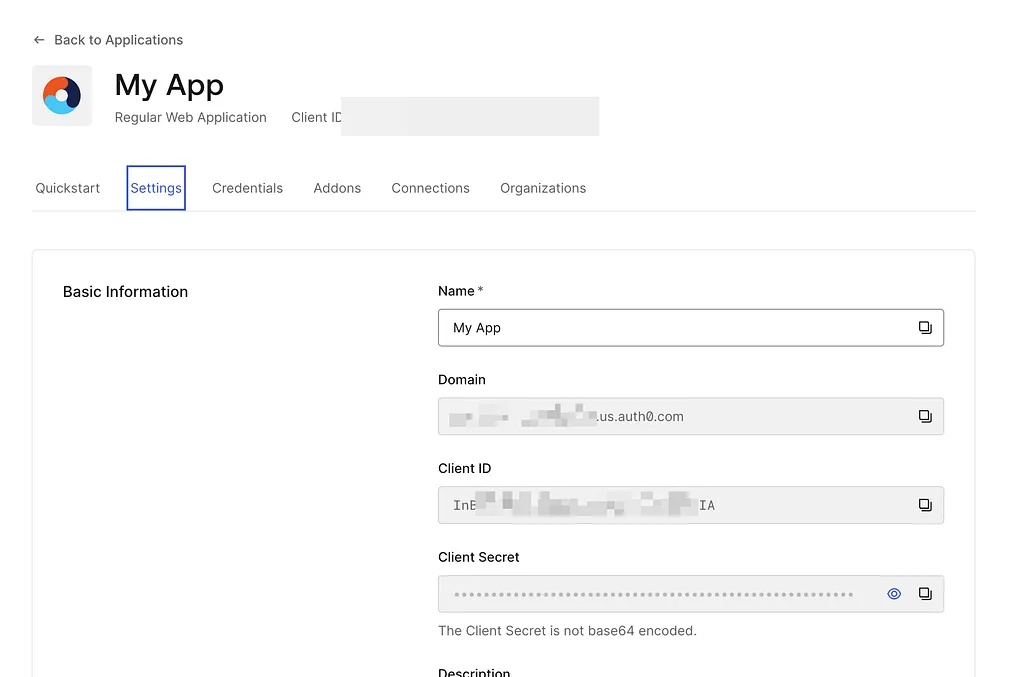The width and height of the screenshot is (1024, 677).
Task: Click the 'Client Secret' field label
Action: point(479,558)
